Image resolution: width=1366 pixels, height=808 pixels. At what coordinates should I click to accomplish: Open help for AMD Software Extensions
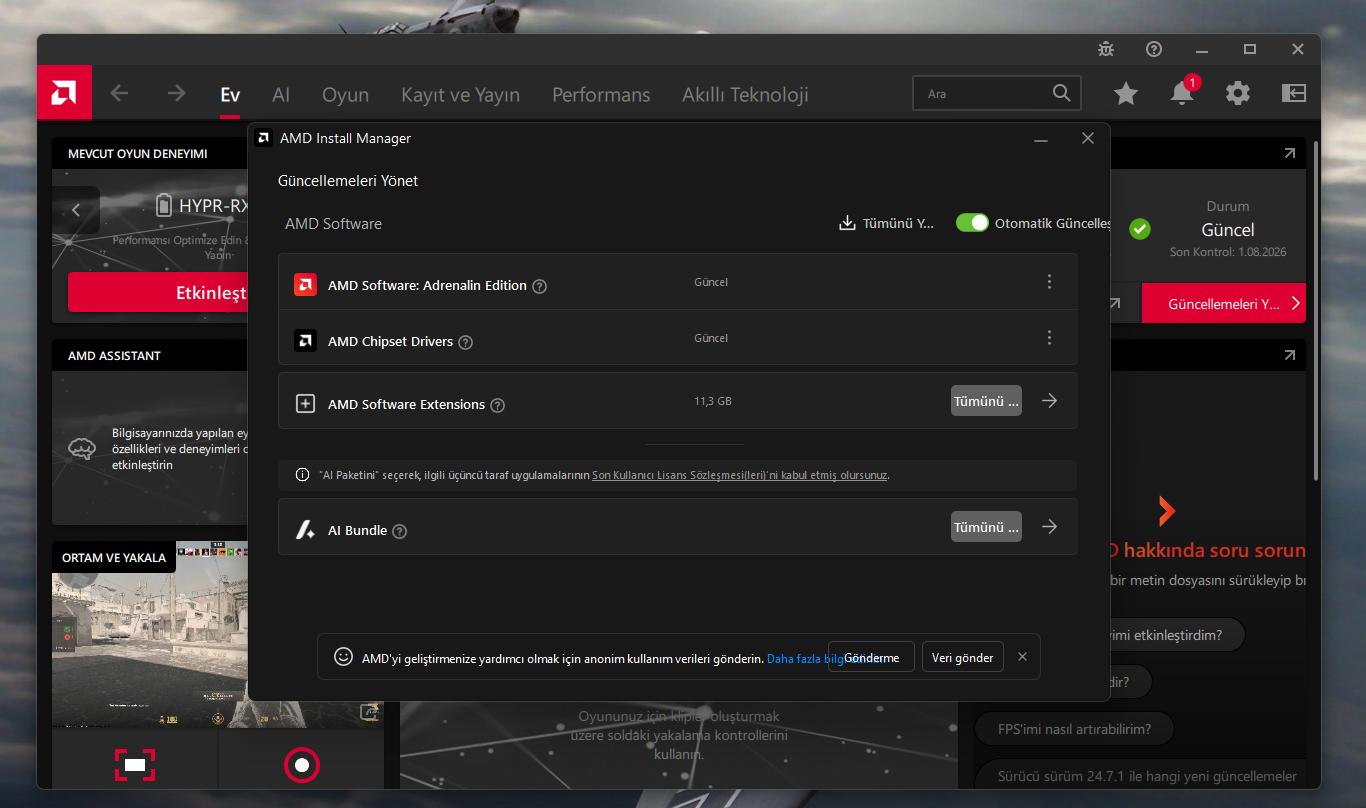coord(498,406)
